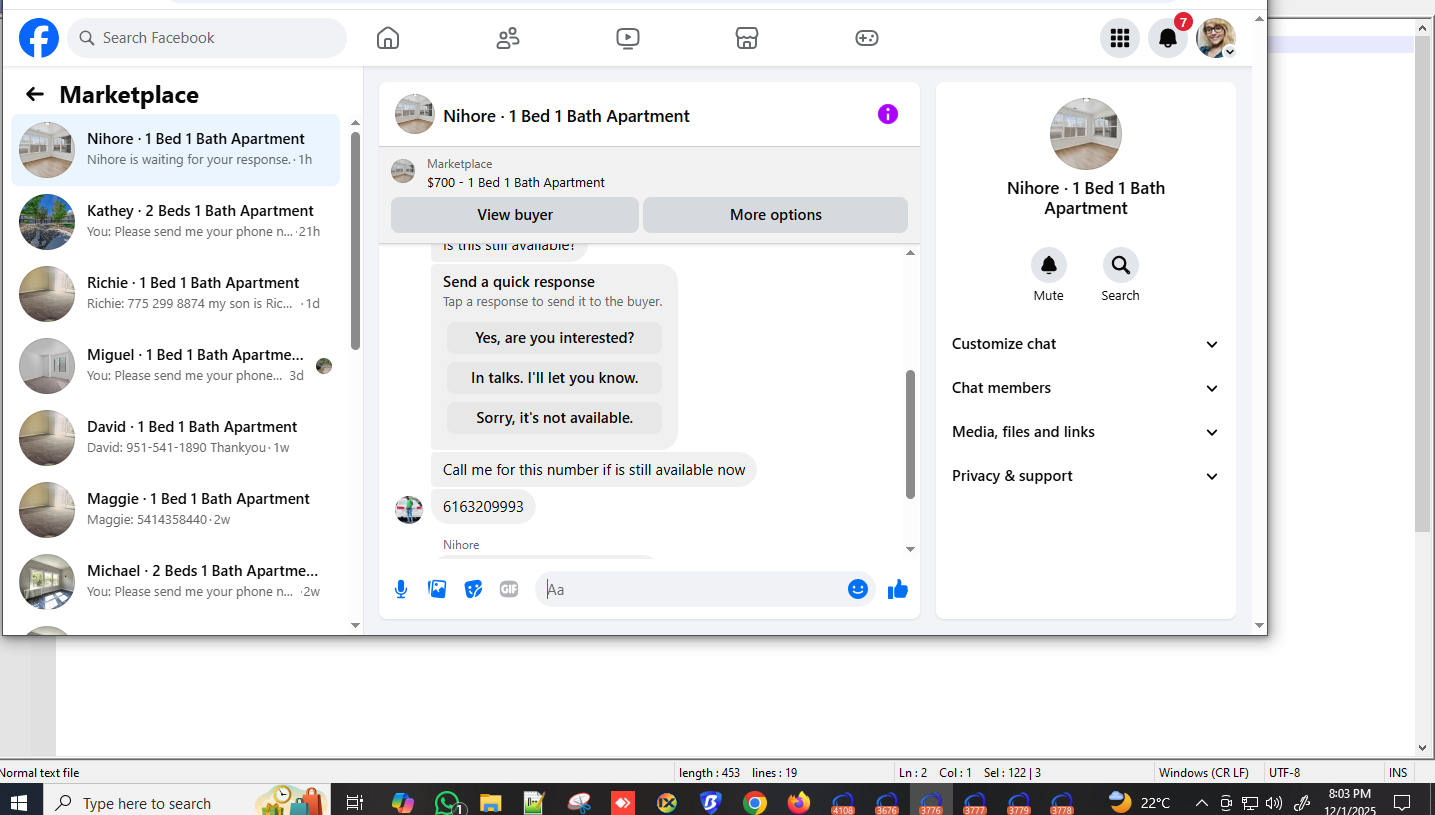Click the Facebook logo icon
The width and height of the screenshot is (1435, 815).
pos(39,38)
